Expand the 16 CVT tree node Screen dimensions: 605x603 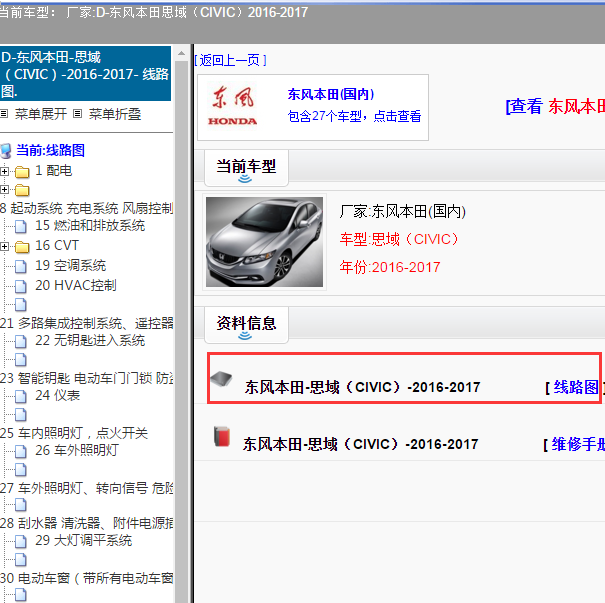tap(4, 246)
